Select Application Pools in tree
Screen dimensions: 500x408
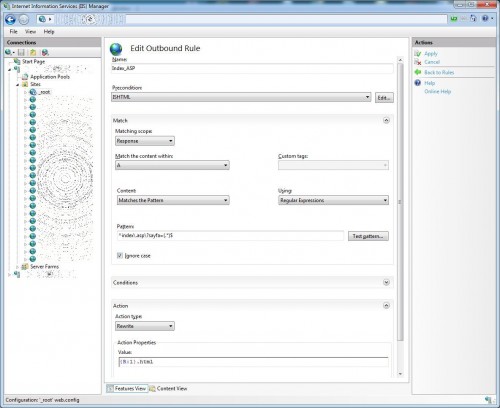point(50,77)
